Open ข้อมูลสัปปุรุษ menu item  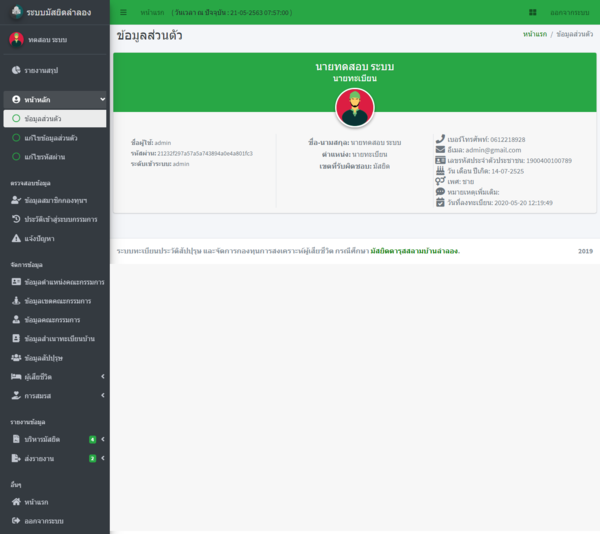(x=55, y=358)
